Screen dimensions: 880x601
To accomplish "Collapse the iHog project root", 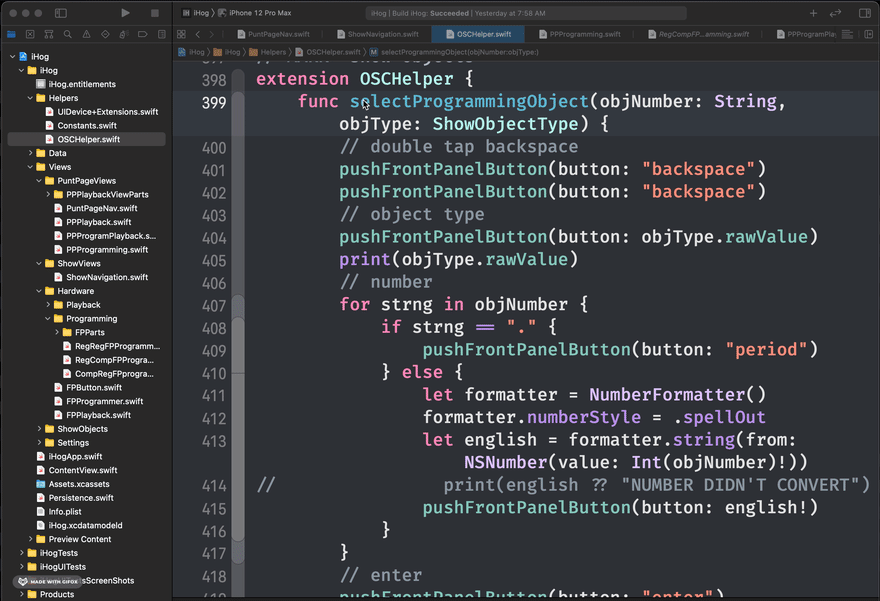I will pyautogui.click(x=12, y=57).
